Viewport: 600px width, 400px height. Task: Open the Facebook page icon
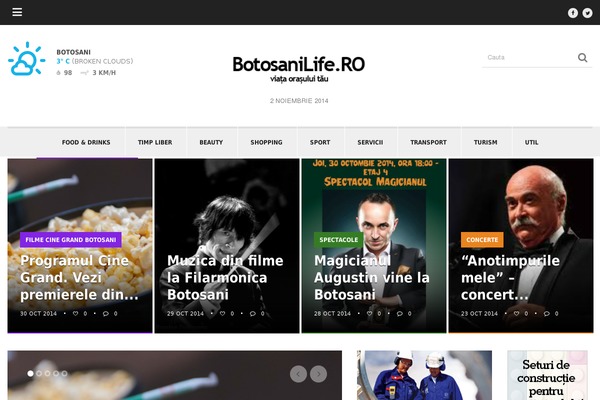572,13
